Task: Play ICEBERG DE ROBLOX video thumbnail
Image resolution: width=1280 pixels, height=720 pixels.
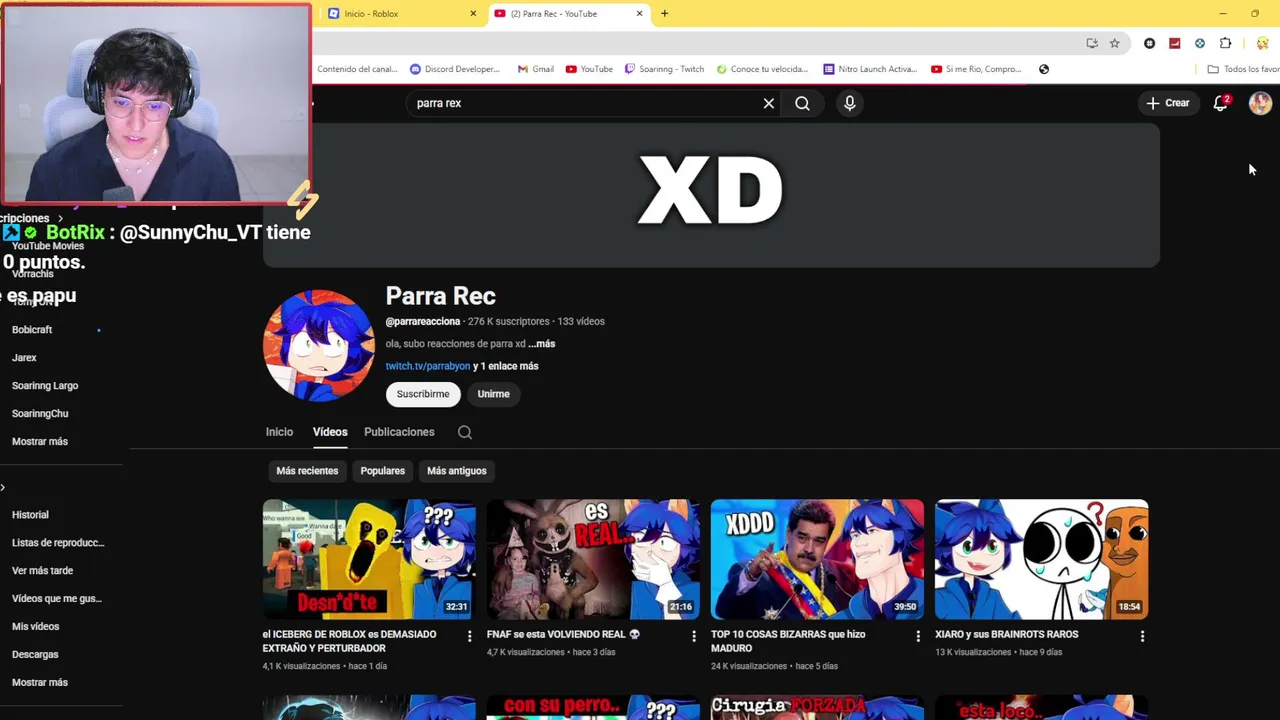Action: (x=369, y=560)
